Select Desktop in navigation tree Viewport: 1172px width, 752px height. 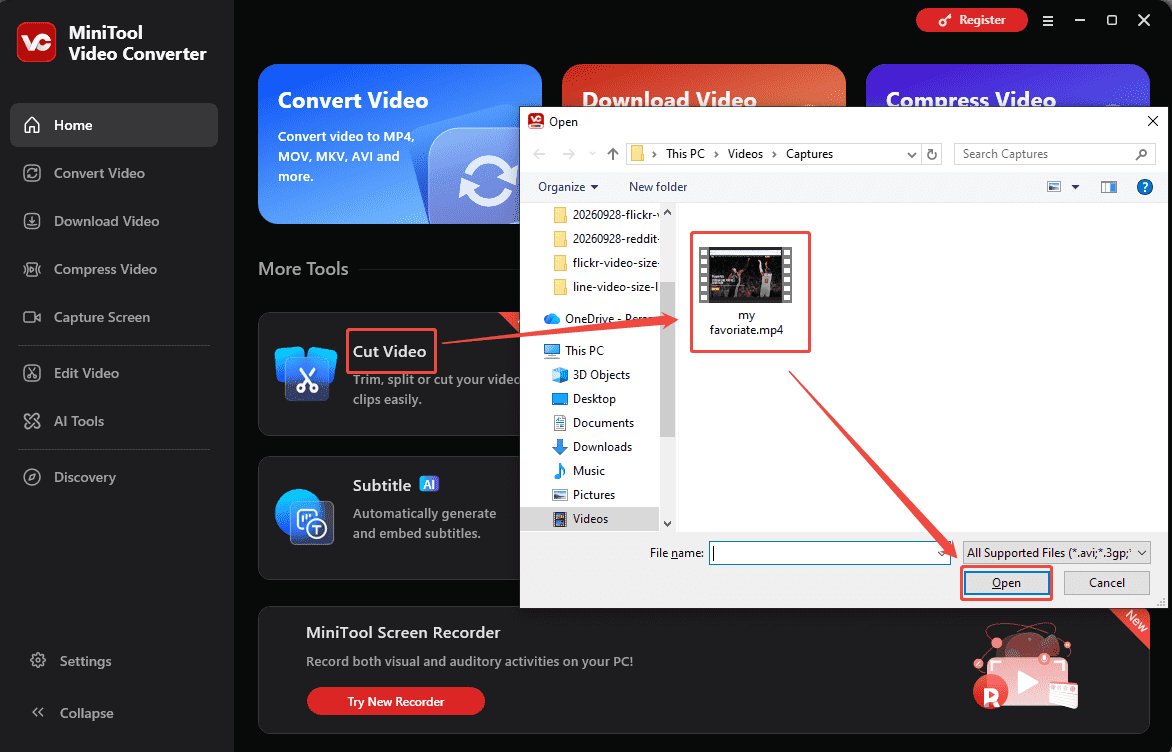tap(584, 398)
